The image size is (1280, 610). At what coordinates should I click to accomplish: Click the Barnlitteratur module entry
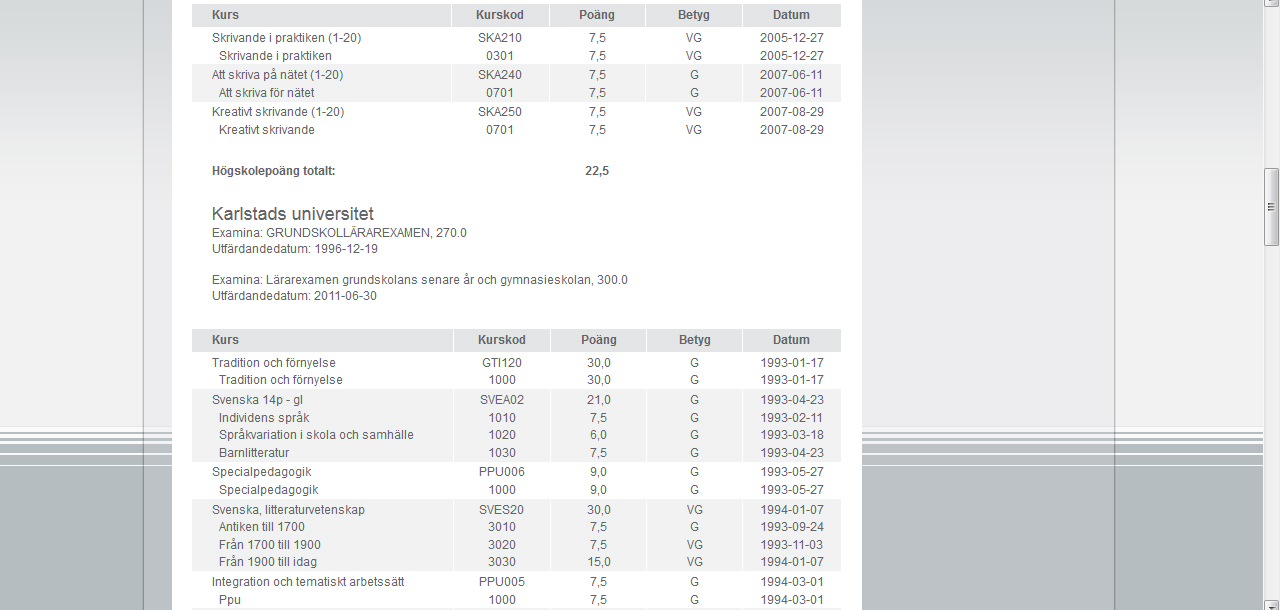click(x=254, y=453)
